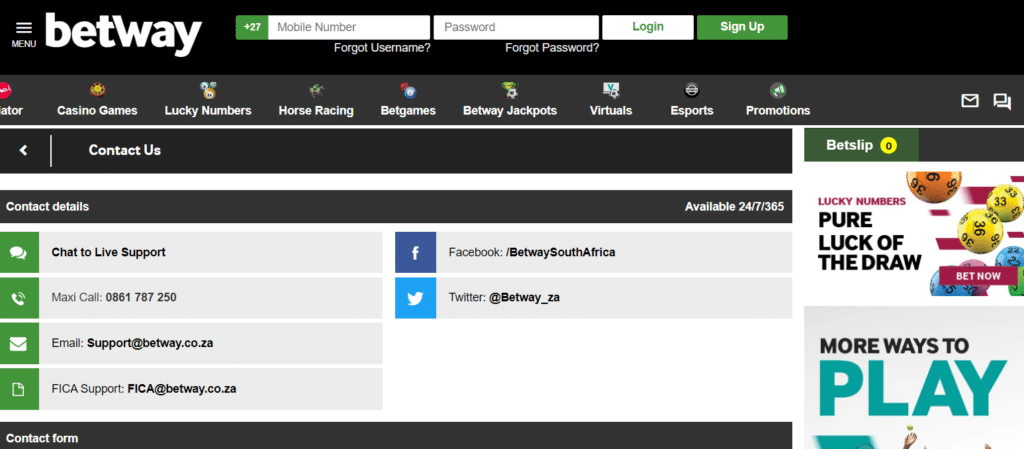Click BET NOW on Lucky Numbers banner
The height and width of the screenshot is (449, 1024).
pos(978,276)
